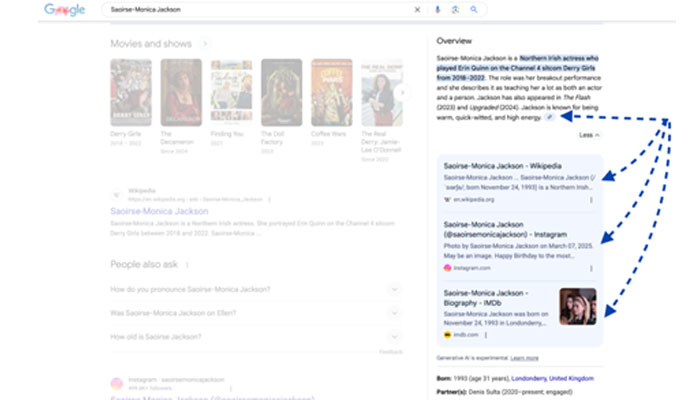The width and height of the screenshot is (700, 400).
Task: Collapse the overview using the Less button
Action: coord(589,134)
